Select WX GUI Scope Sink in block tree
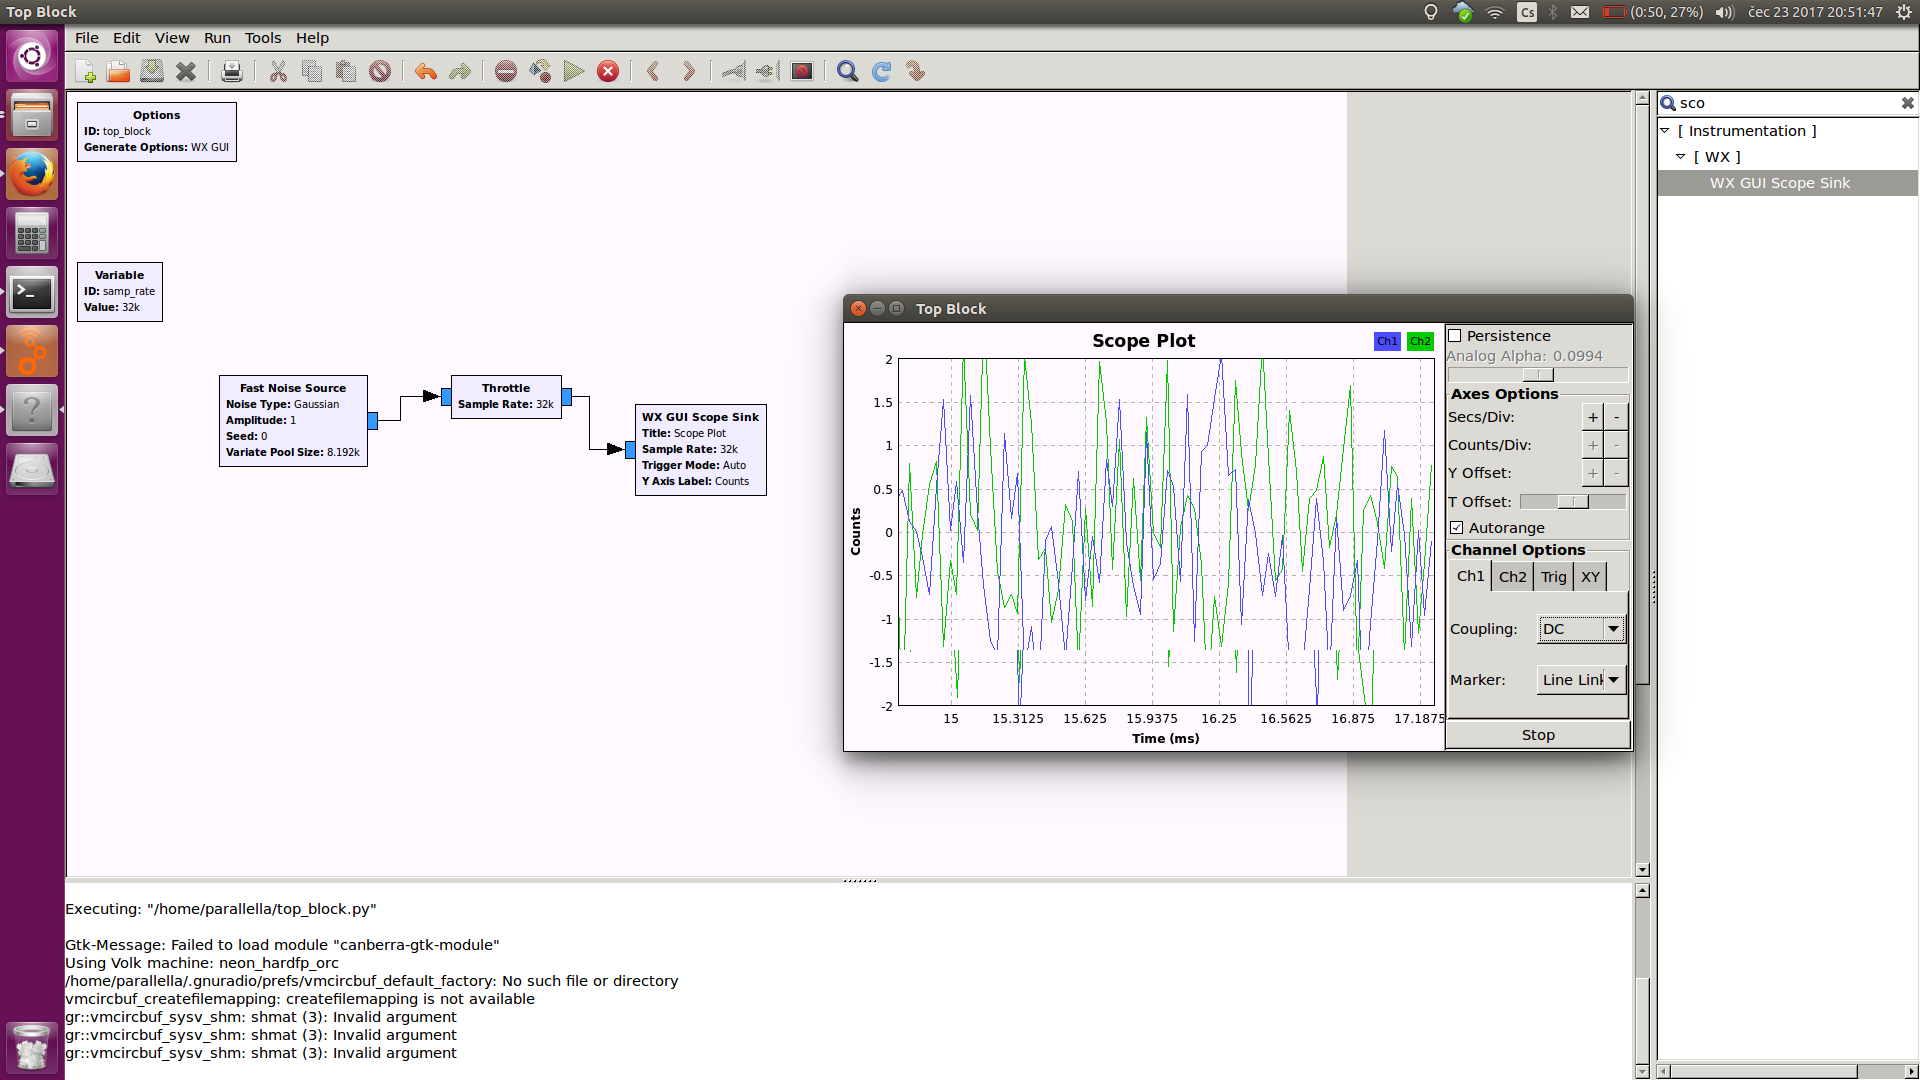The image size is (1920, 1080). (1779, 183)
